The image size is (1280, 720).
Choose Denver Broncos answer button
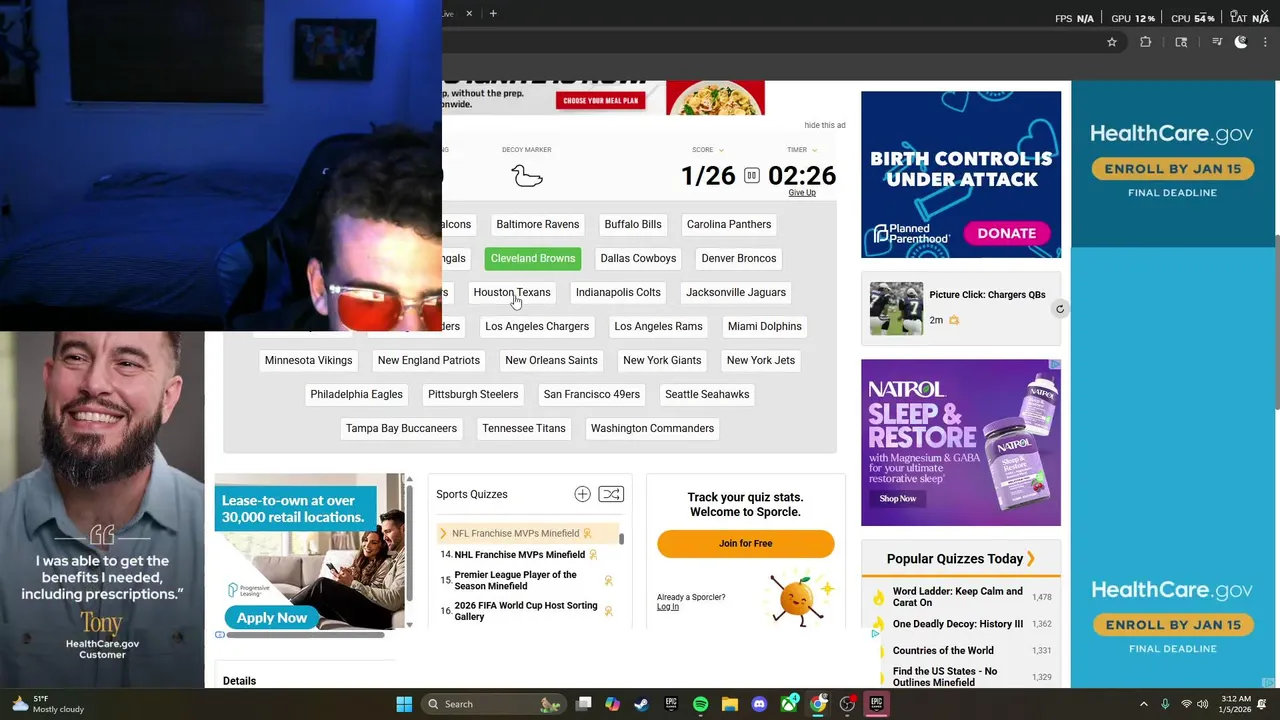pyautogui.click(x=739, y=258)
